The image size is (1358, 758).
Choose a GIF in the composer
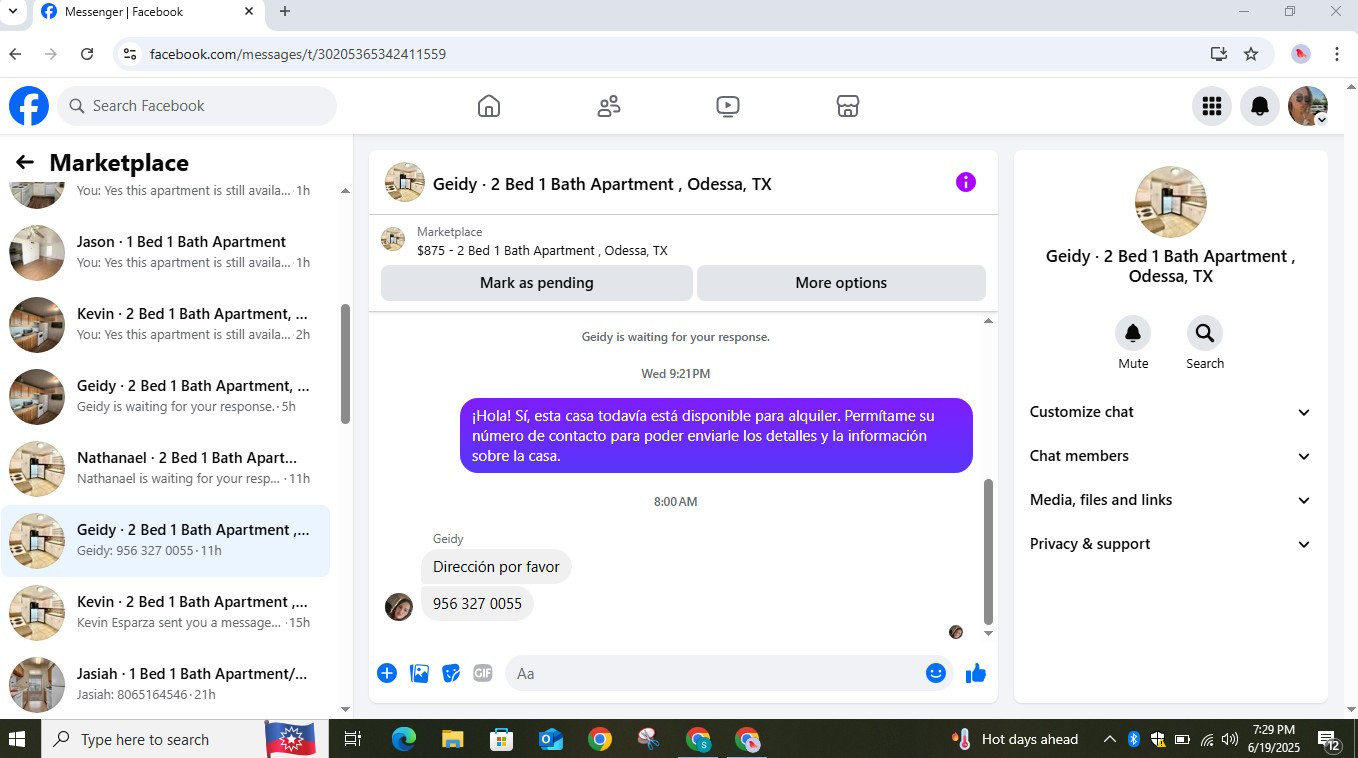tap(483, 673)
